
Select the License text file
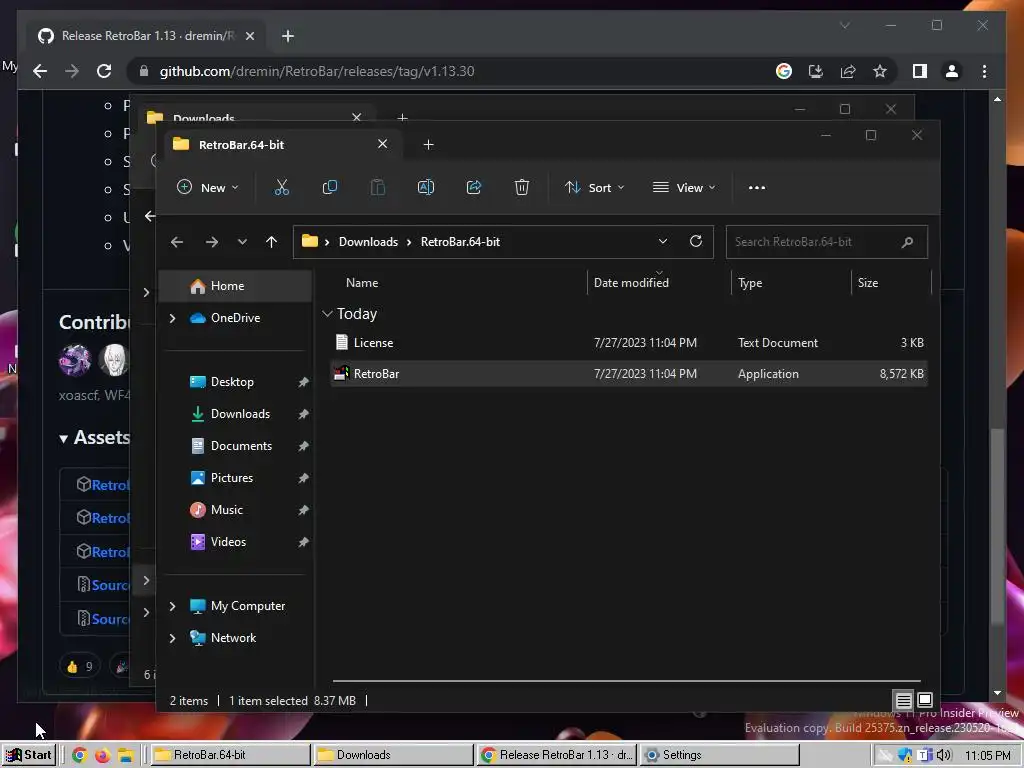[629, 343]
